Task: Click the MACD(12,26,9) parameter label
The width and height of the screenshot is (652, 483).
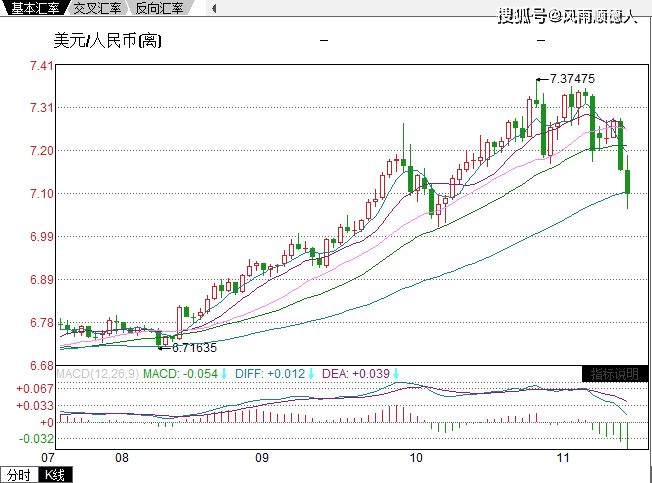Action: (98, 374)
